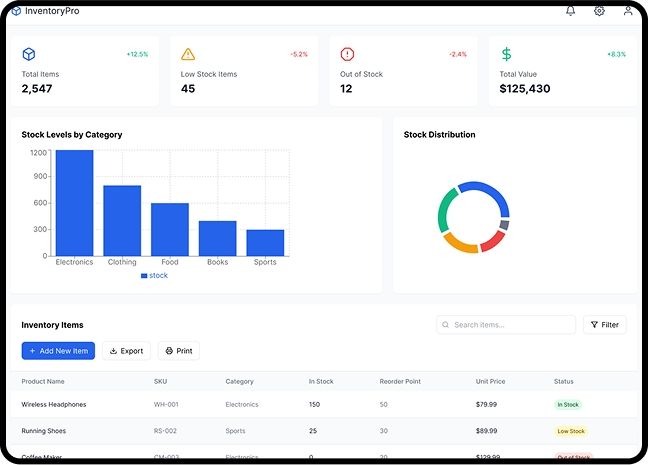Toggle the stock legend in chart
The height and width of the screenshot is (465, 648).
155,275
